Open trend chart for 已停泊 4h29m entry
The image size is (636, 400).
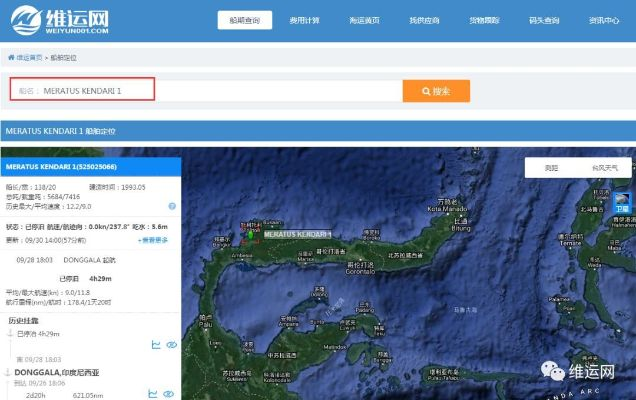coord(156,345)
